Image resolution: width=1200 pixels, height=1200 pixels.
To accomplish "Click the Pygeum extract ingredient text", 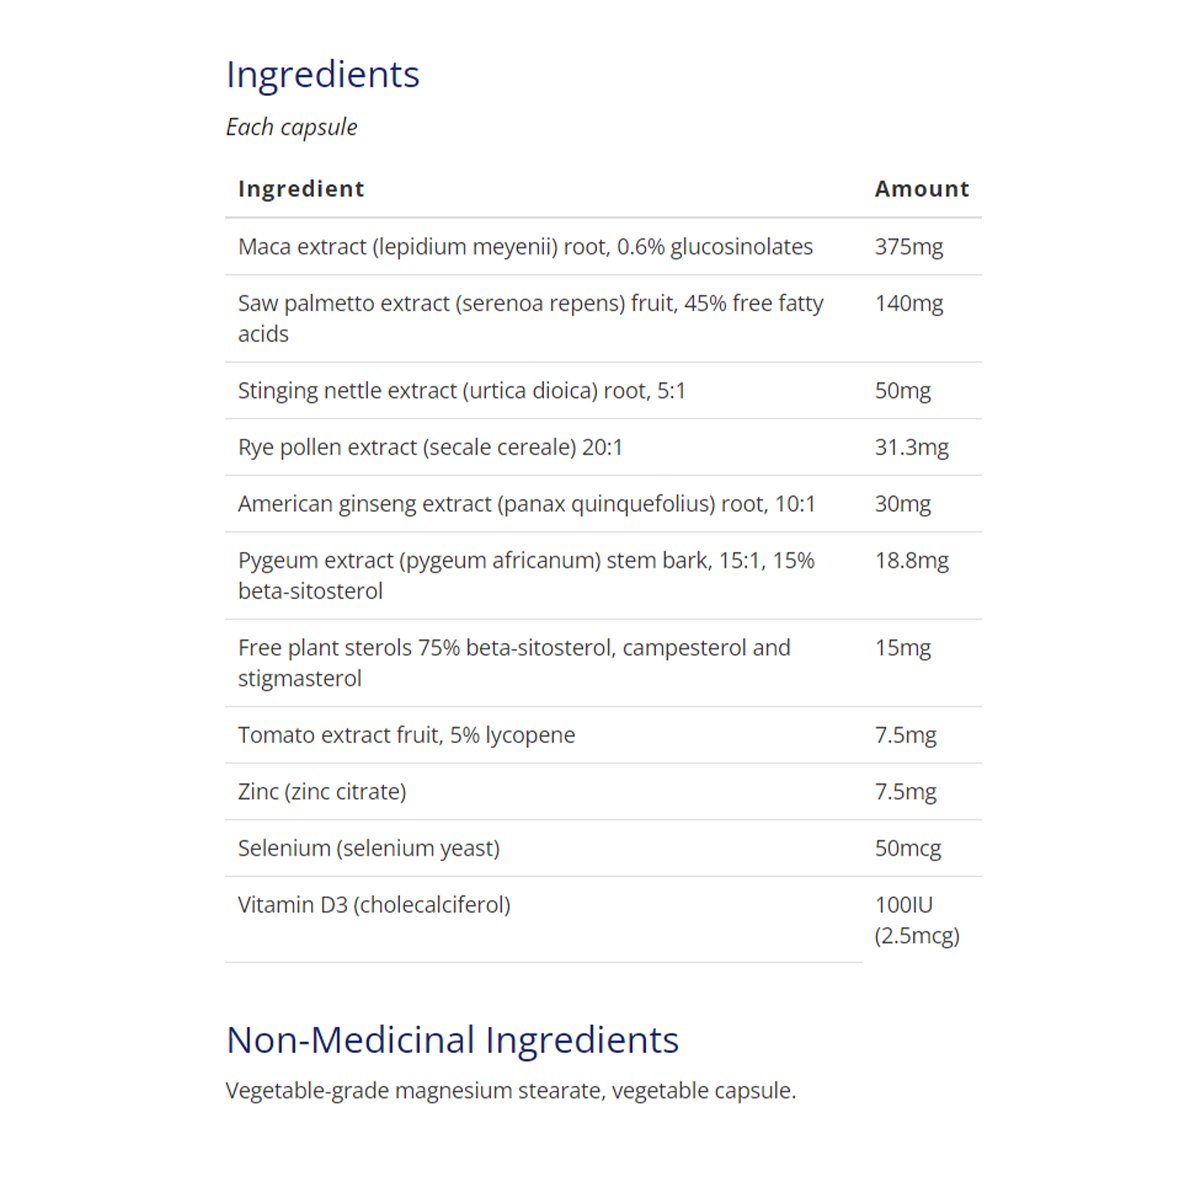I will [x=526, y=575].
